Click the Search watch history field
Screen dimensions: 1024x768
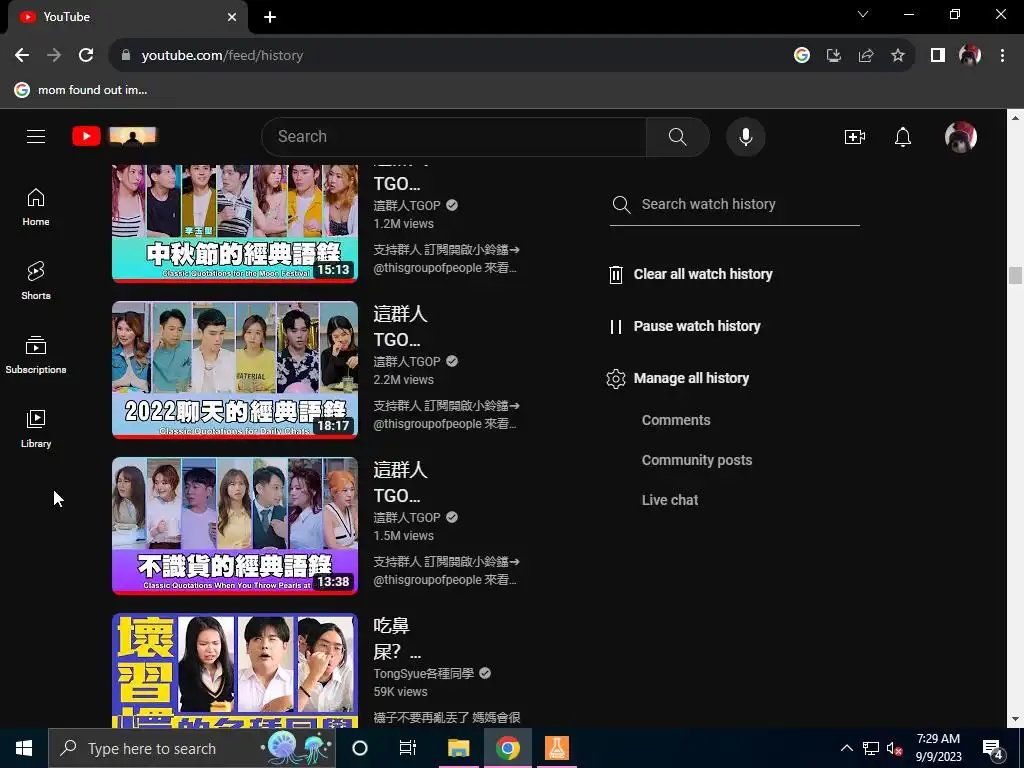(x=734, y=204)
